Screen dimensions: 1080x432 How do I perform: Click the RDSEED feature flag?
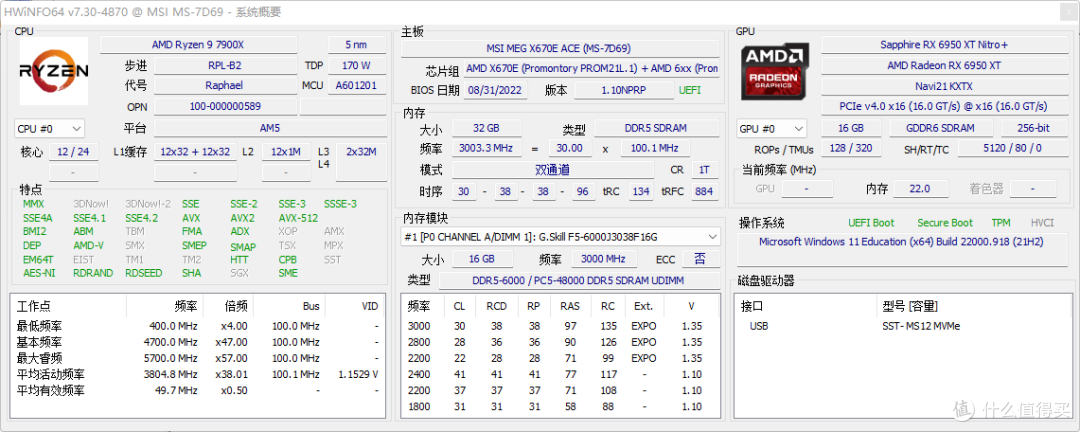pyautogui.click(x=144, y=273)
